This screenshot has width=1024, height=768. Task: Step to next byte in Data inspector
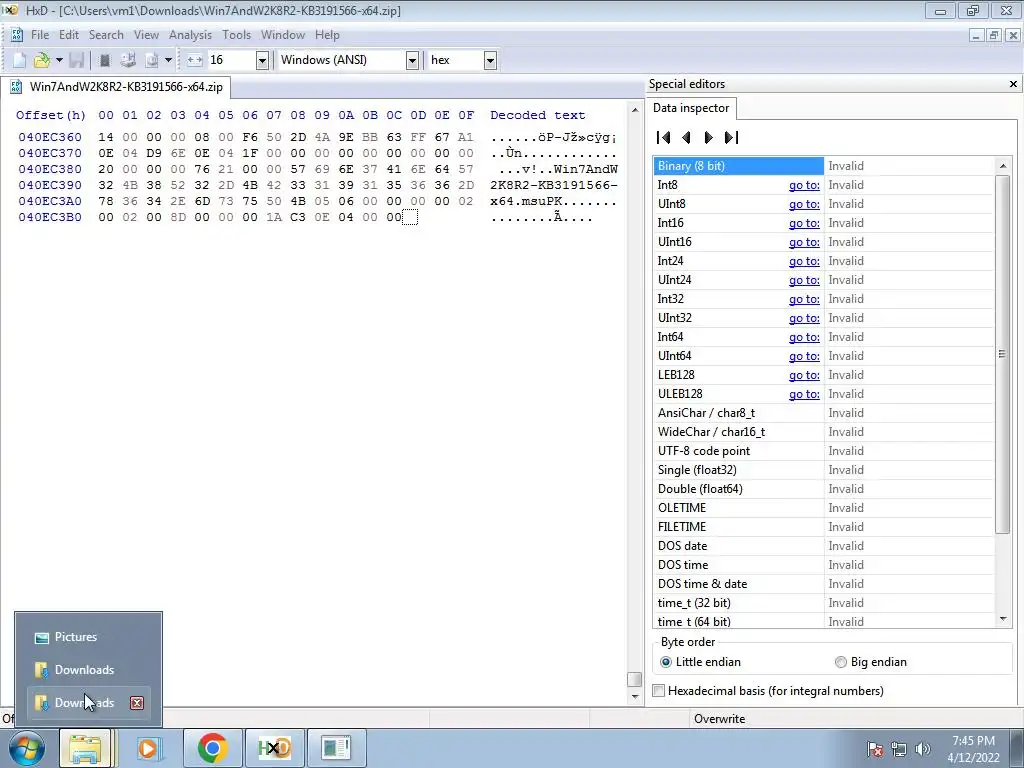tap(709, 137)
